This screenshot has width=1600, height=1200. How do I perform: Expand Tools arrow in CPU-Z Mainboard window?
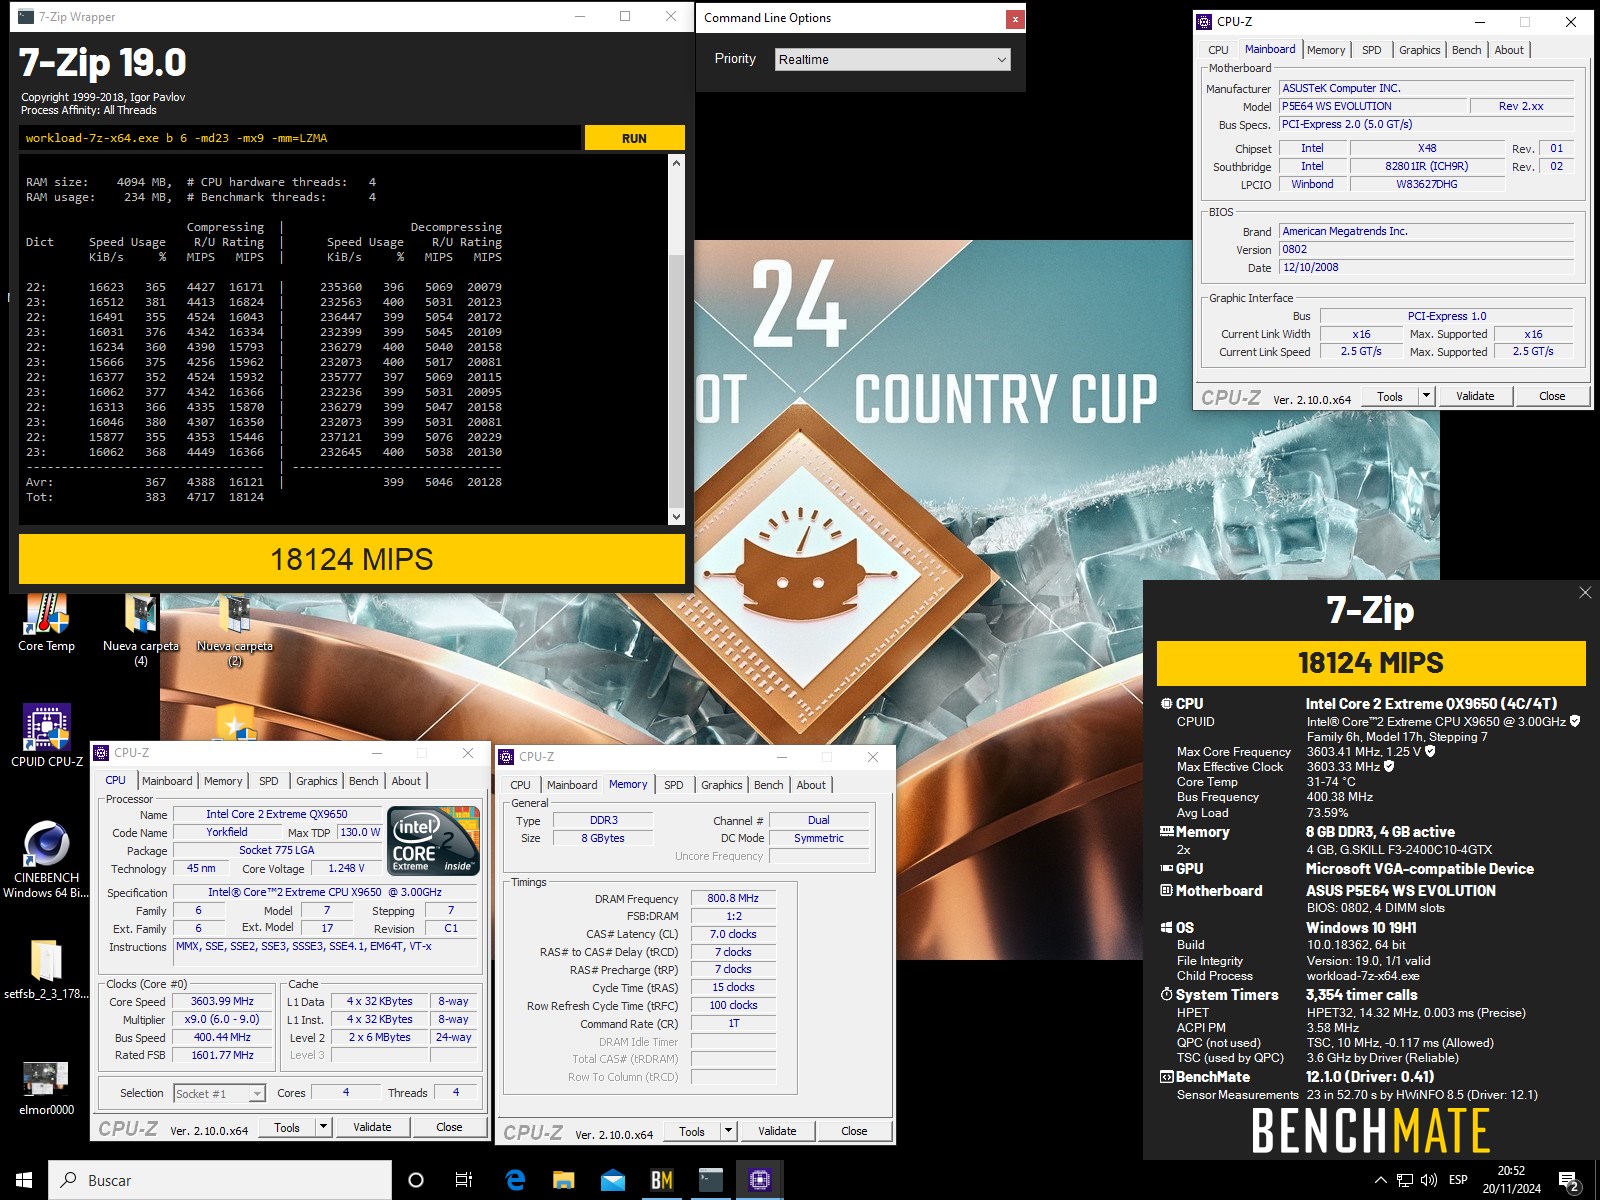pyautogui.click(x=1427, y=396)
